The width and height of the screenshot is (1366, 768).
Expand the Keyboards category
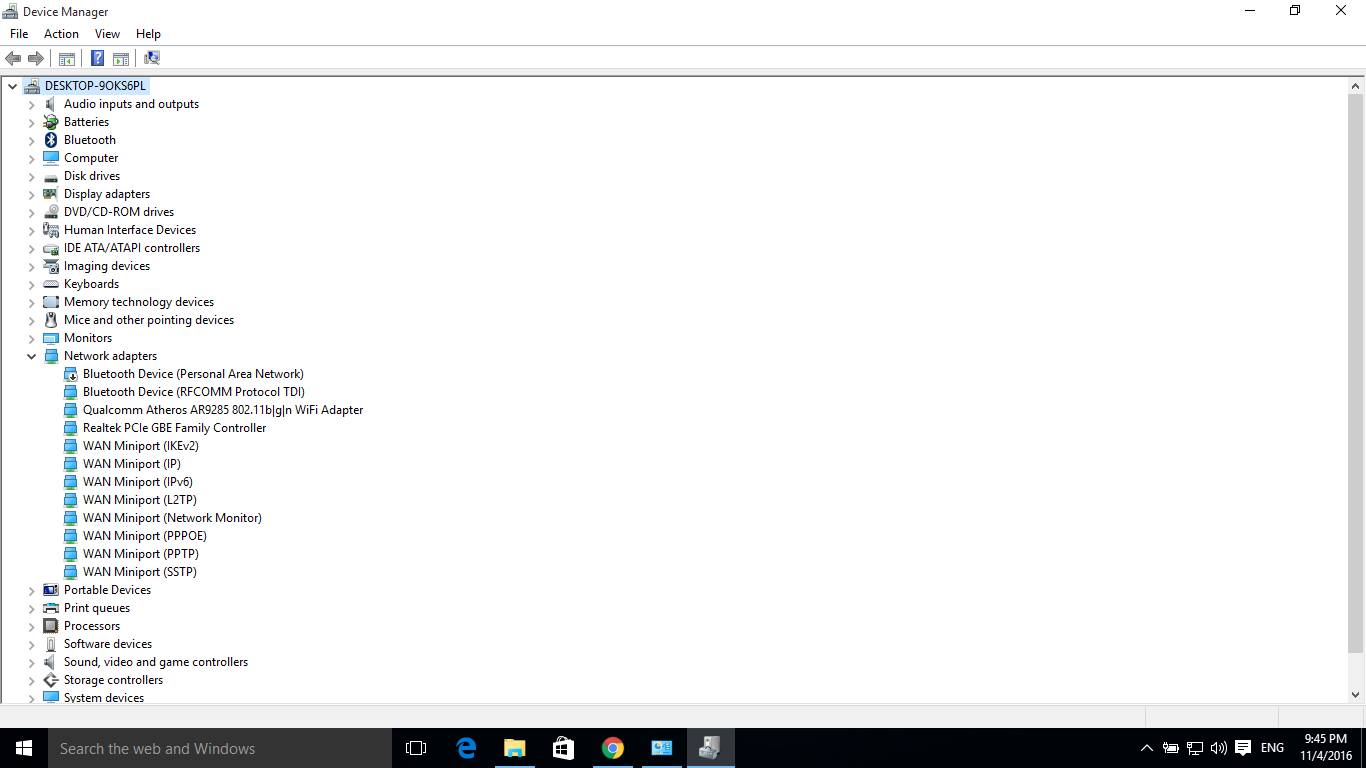pos(31,284)
